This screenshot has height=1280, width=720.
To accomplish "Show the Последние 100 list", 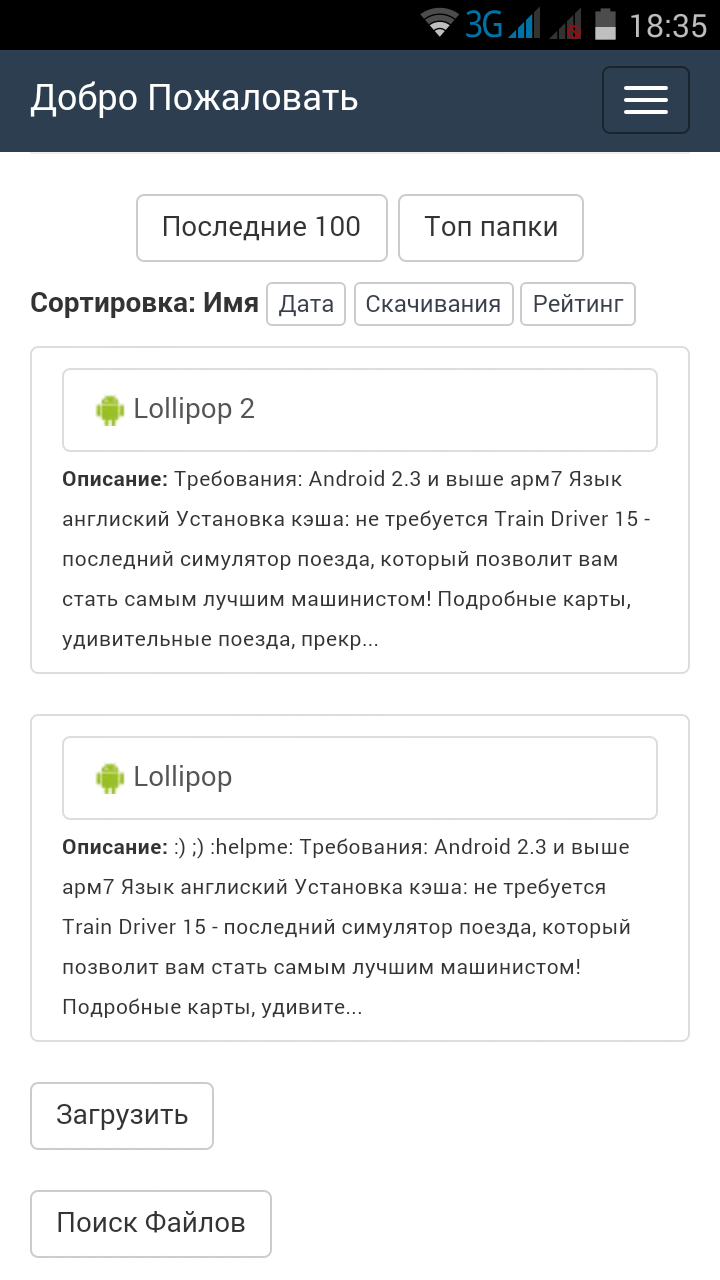I will coord(261,228).
